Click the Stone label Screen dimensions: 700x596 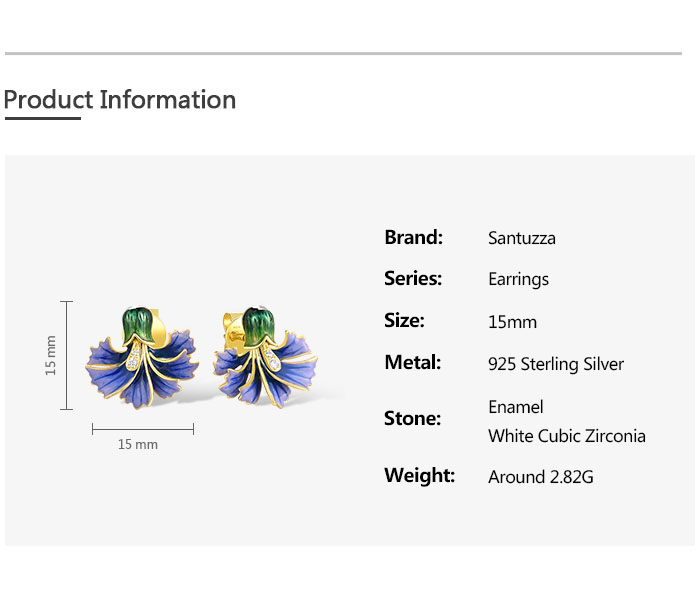[412, 418]
